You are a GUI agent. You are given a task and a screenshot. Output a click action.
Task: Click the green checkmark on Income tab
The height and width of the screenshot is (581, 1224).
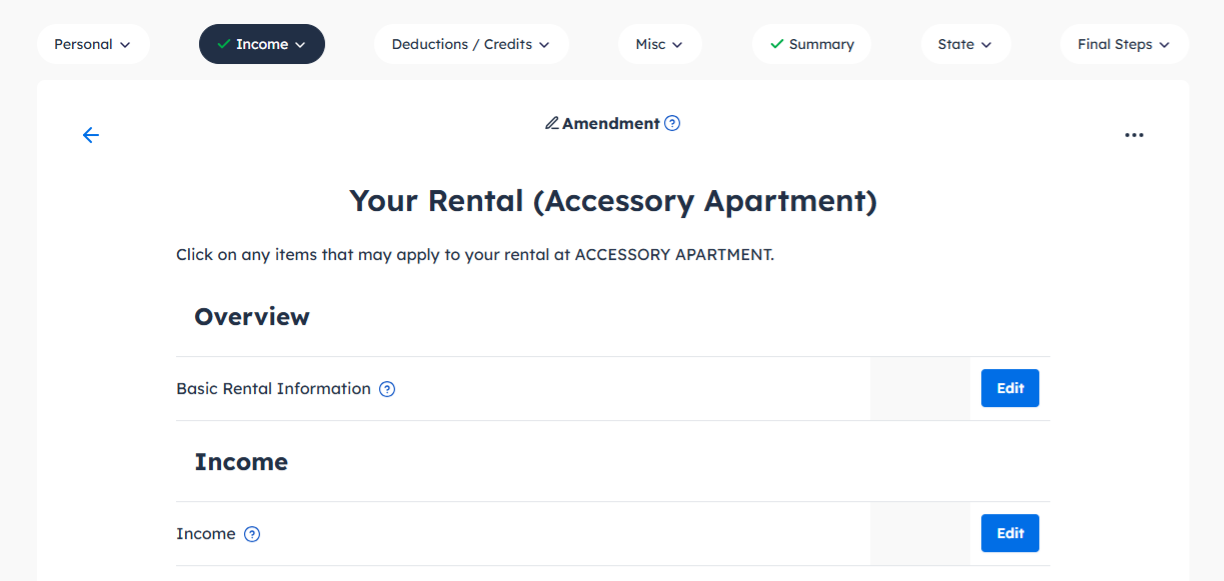pos(224,44)
